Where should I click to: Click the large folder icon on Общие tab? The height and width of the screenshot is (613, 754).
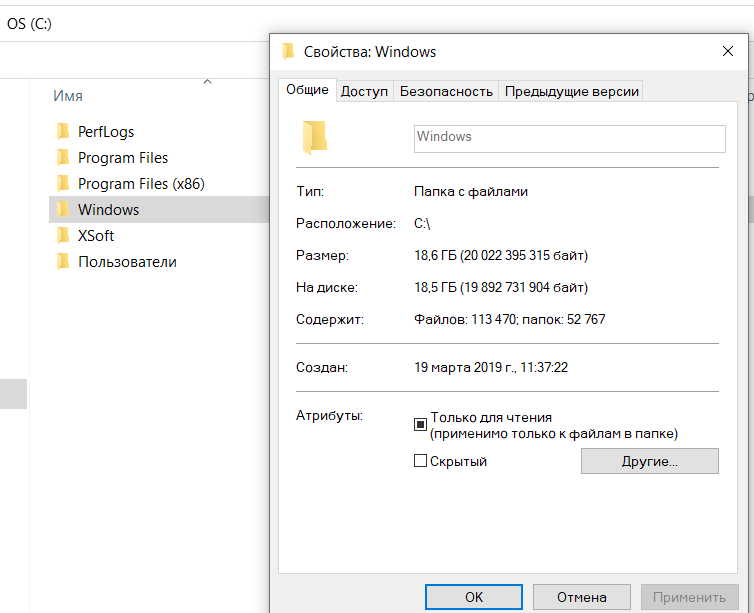tap(315, 138)
